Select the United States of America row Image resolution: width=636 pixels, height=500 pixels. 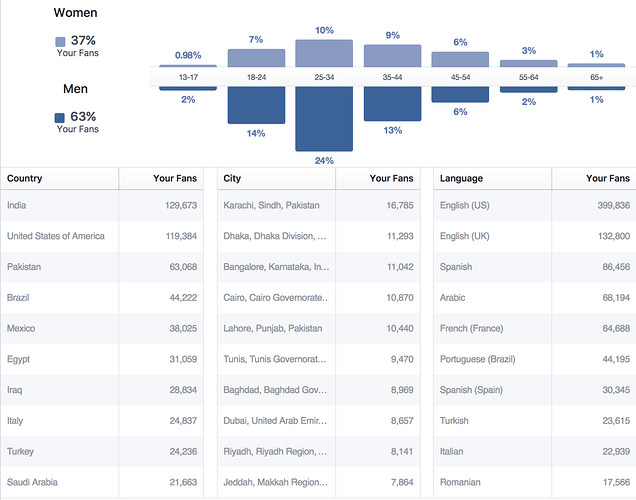click(x=102, y=236)
